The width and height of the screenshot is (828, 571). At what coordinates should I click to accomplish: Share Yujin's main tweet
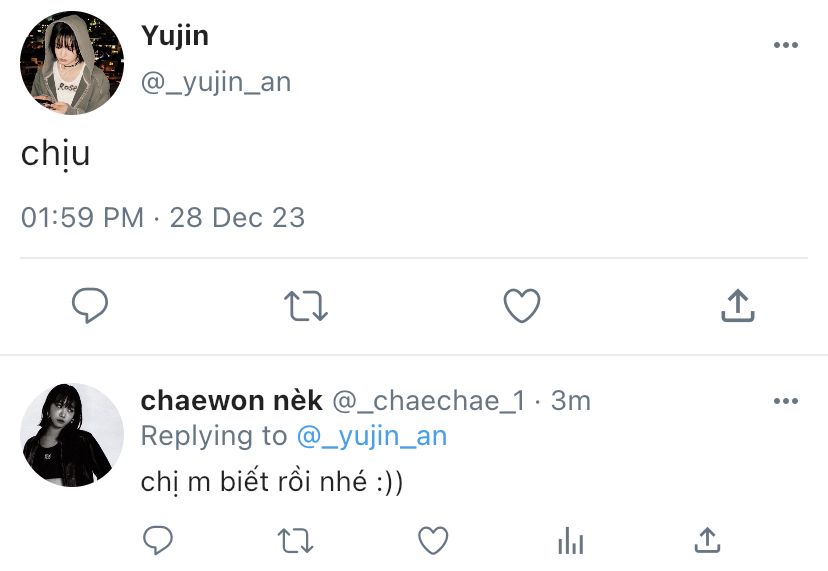coord(737,306)
